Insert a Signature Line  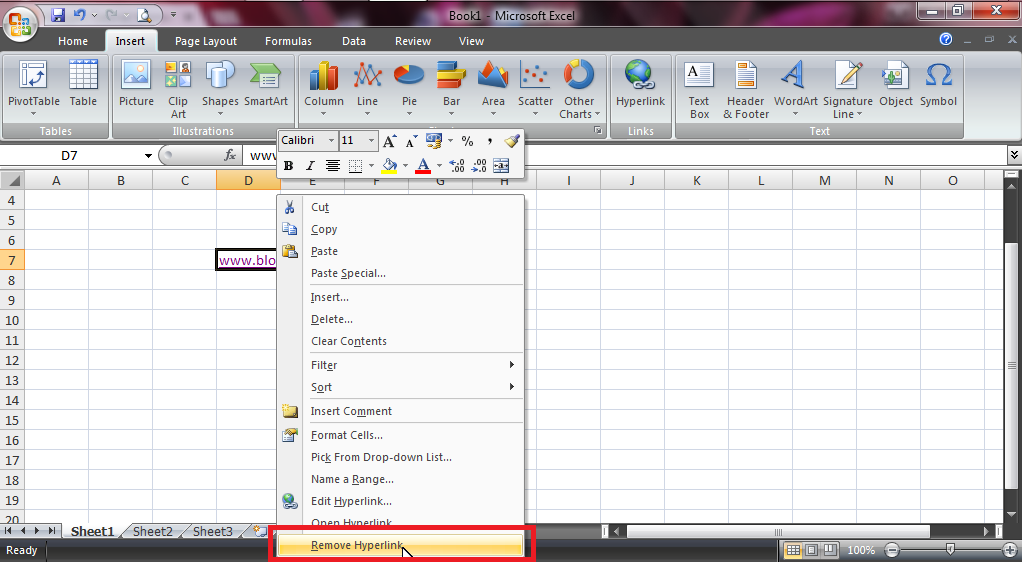(847, 89)
